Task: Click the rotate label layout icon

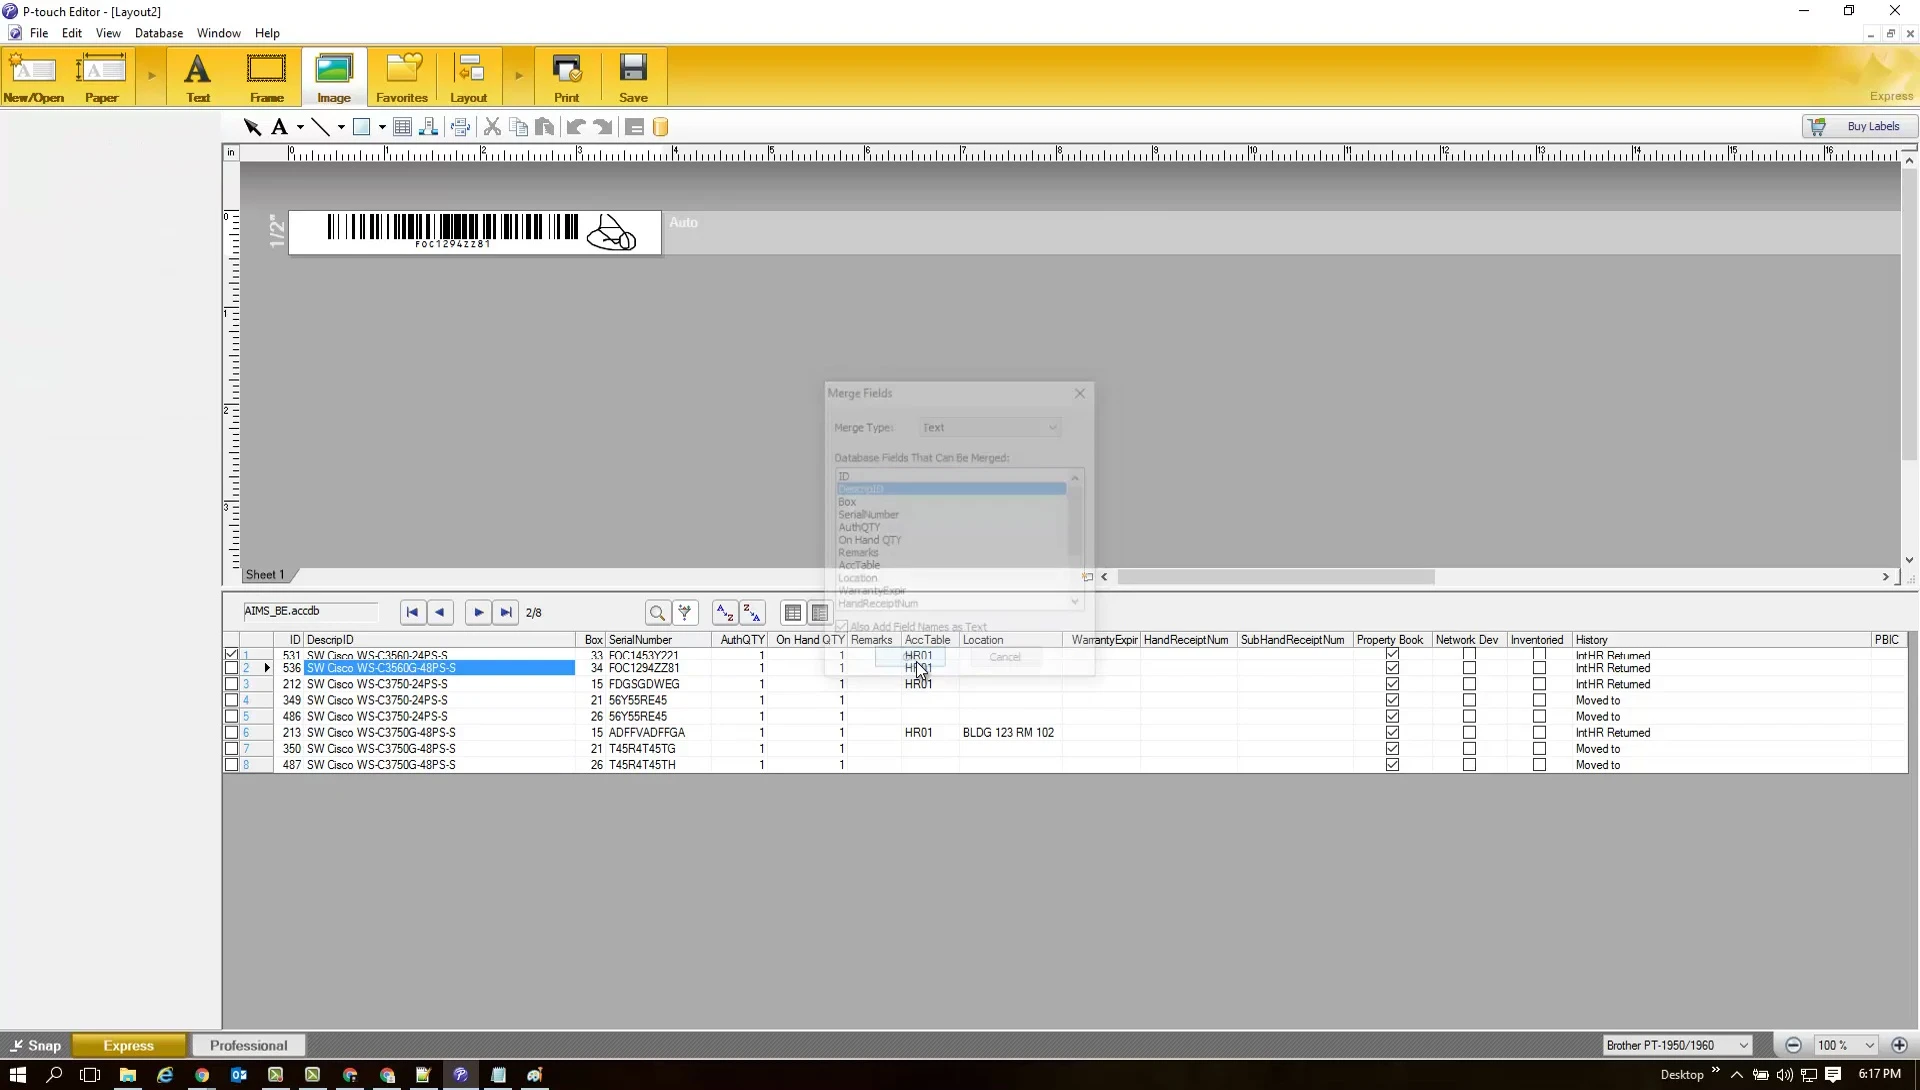Action: click(460, 127)
